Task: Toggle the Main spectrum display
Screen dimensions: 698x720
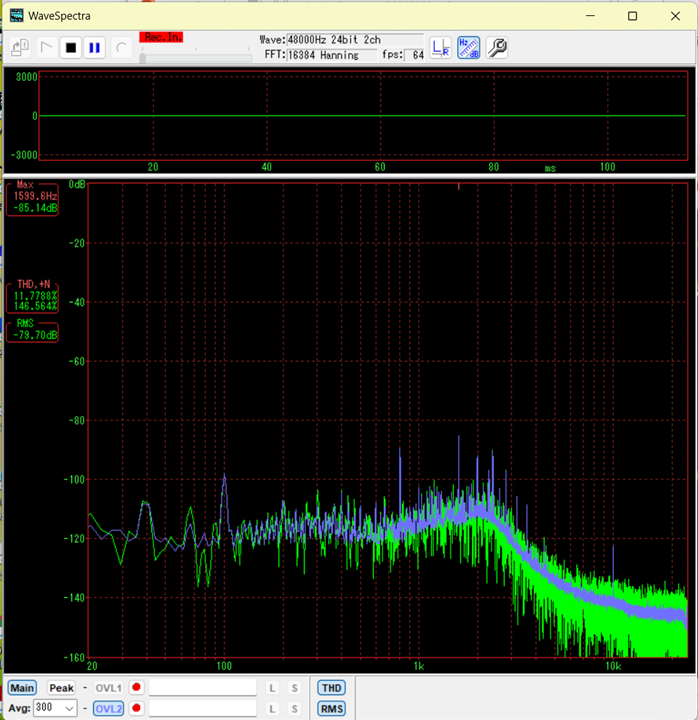Action: click(22, 688)
